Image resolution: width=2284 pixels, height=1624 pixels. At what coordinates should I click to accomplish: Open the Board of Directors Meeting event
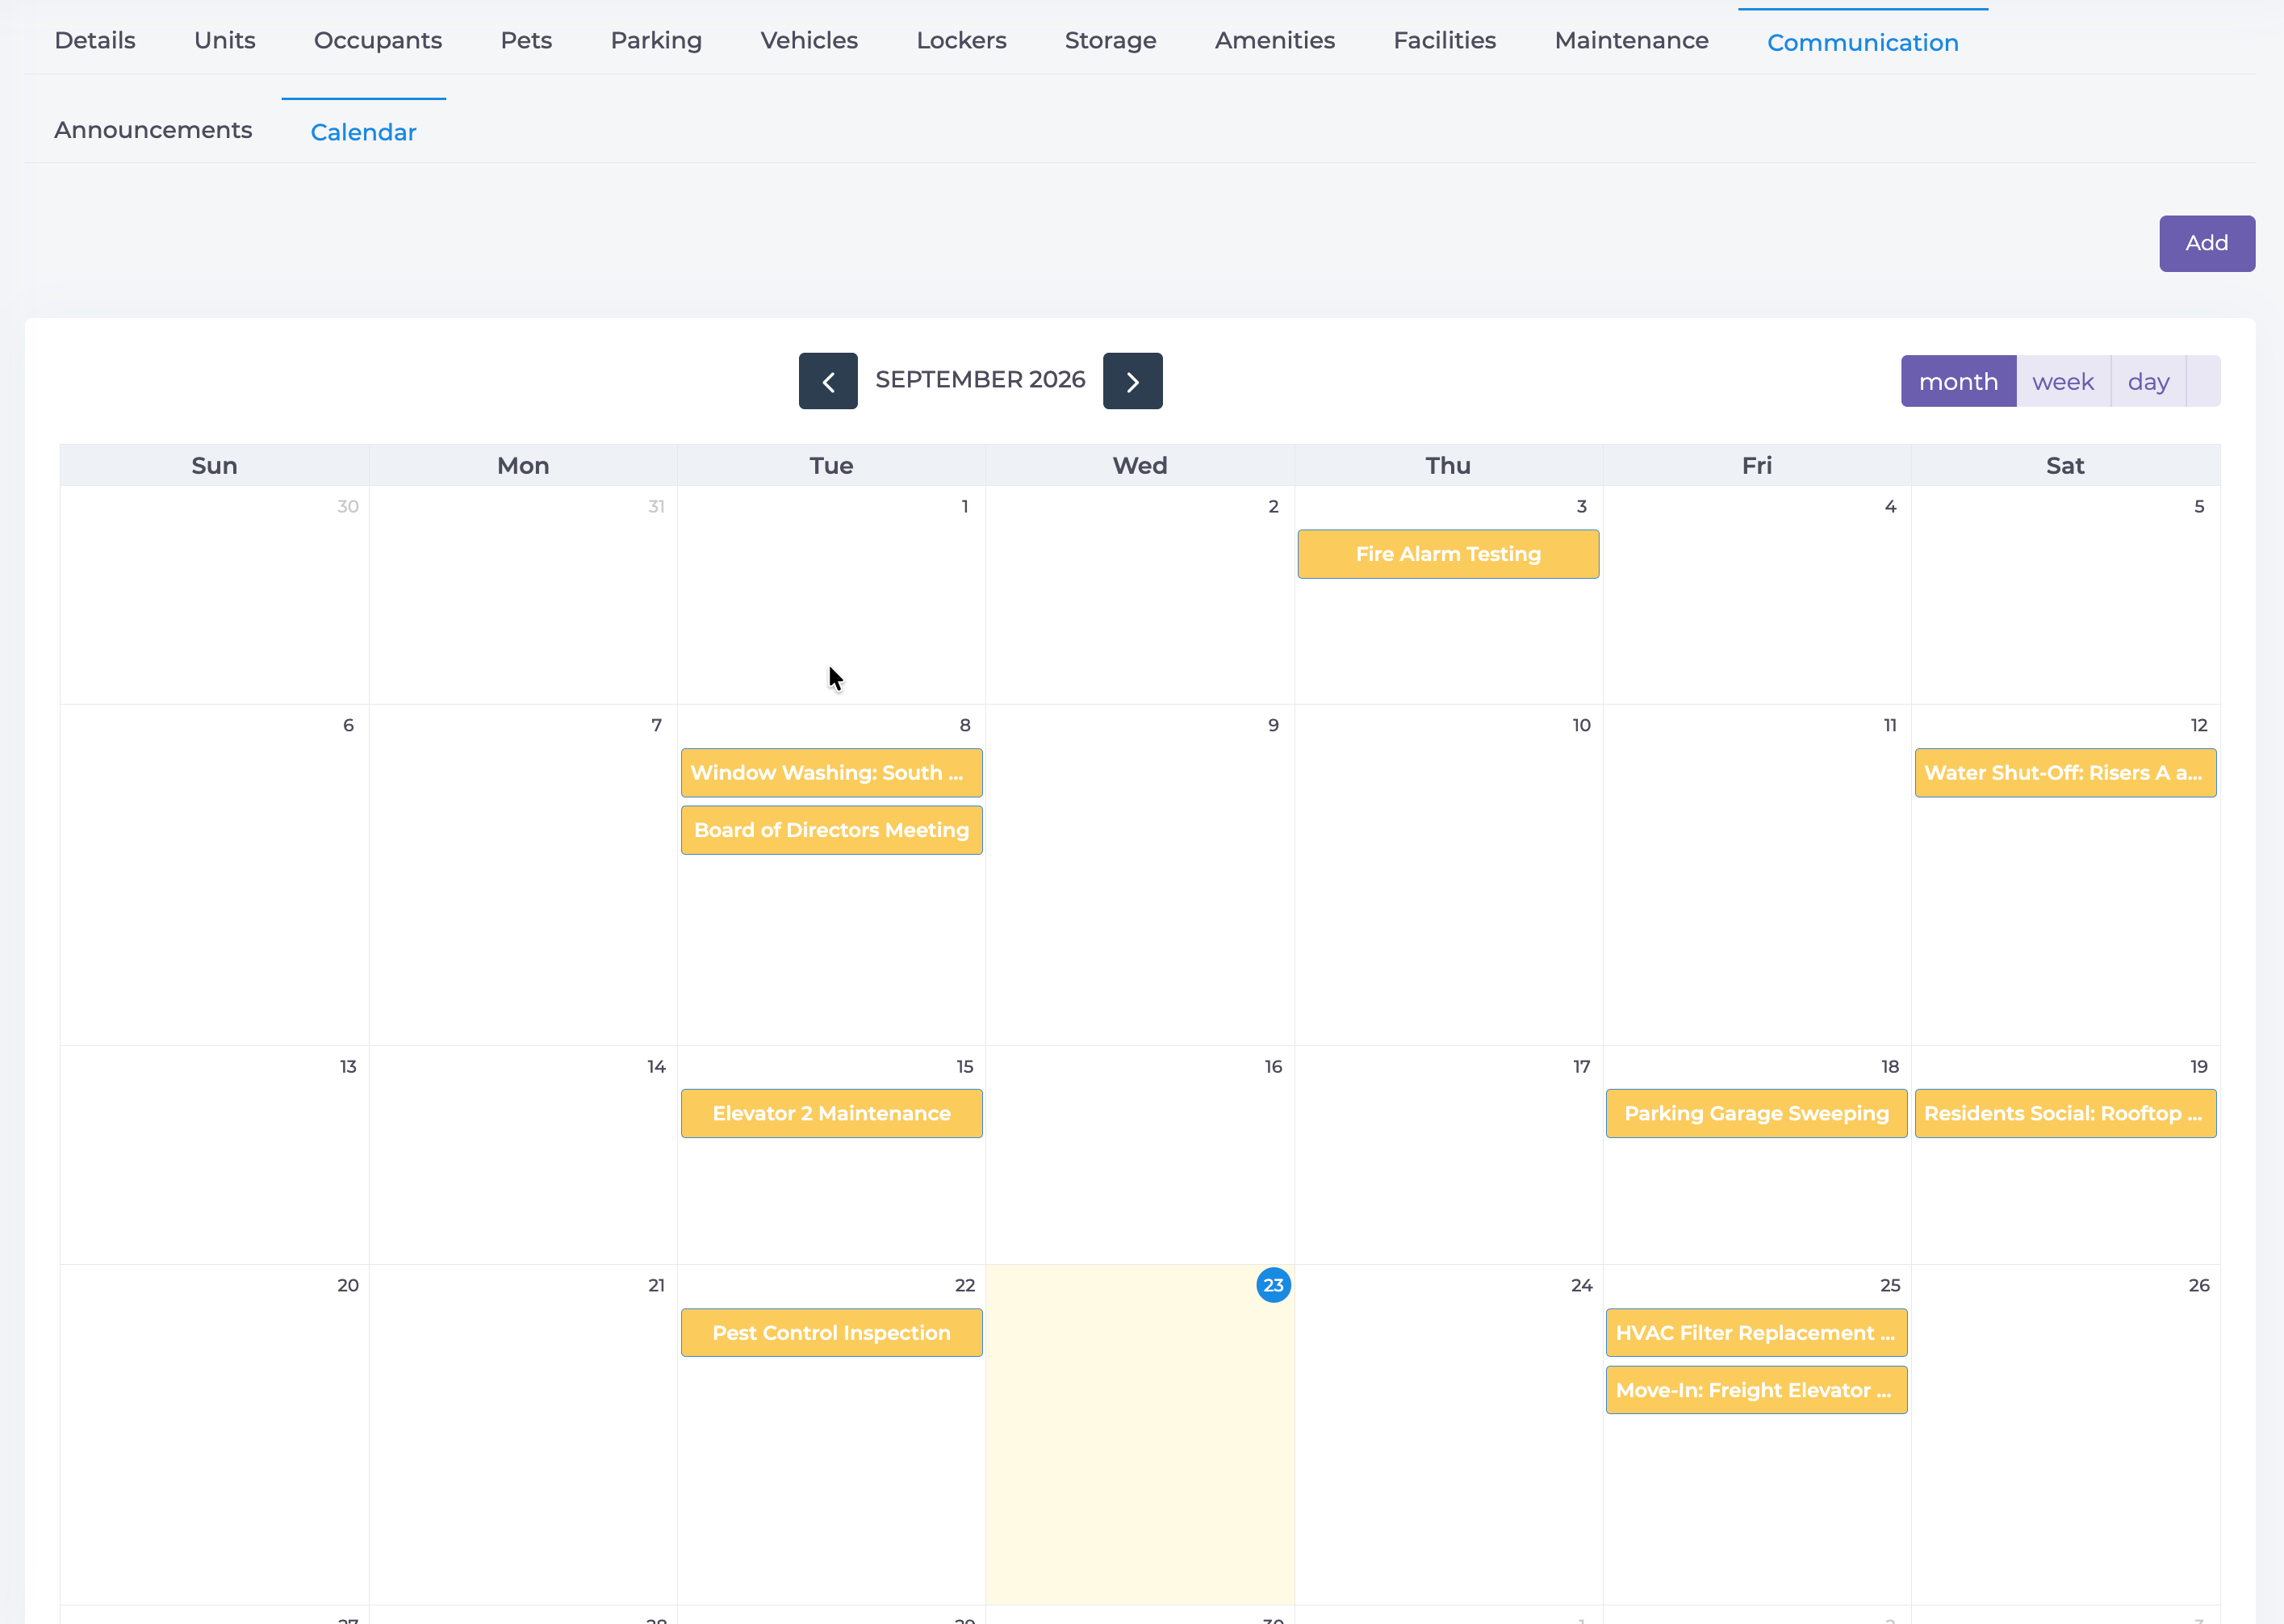pos(831,830)
